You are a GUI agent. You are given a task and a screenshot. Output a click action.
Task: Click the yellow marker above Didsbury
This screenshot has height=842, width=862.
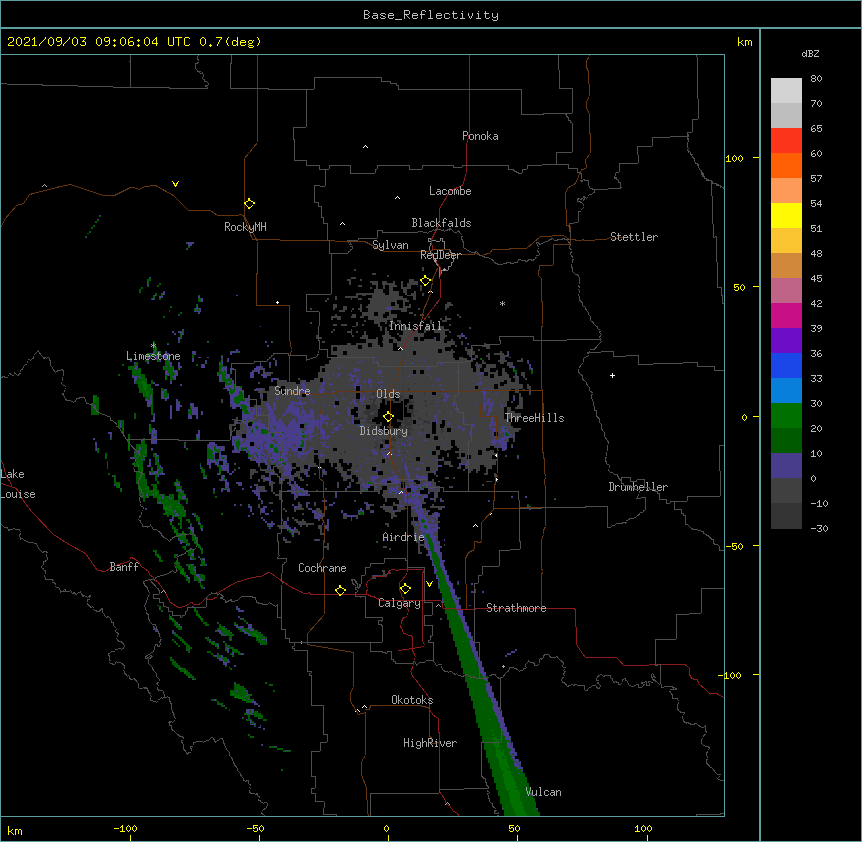pyautogui.click(x=388, y=416)
